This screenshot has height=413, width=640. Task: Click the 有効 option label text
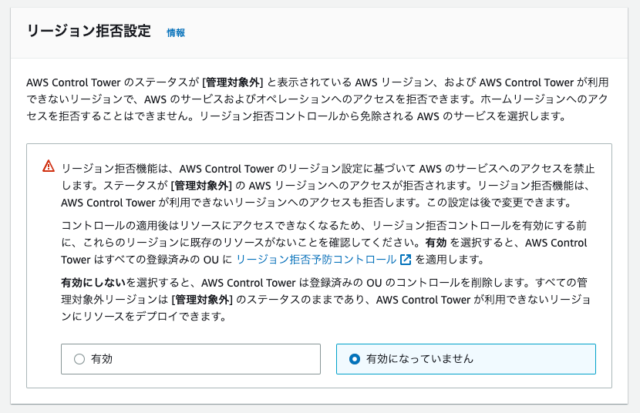click(x=102, y=359)
